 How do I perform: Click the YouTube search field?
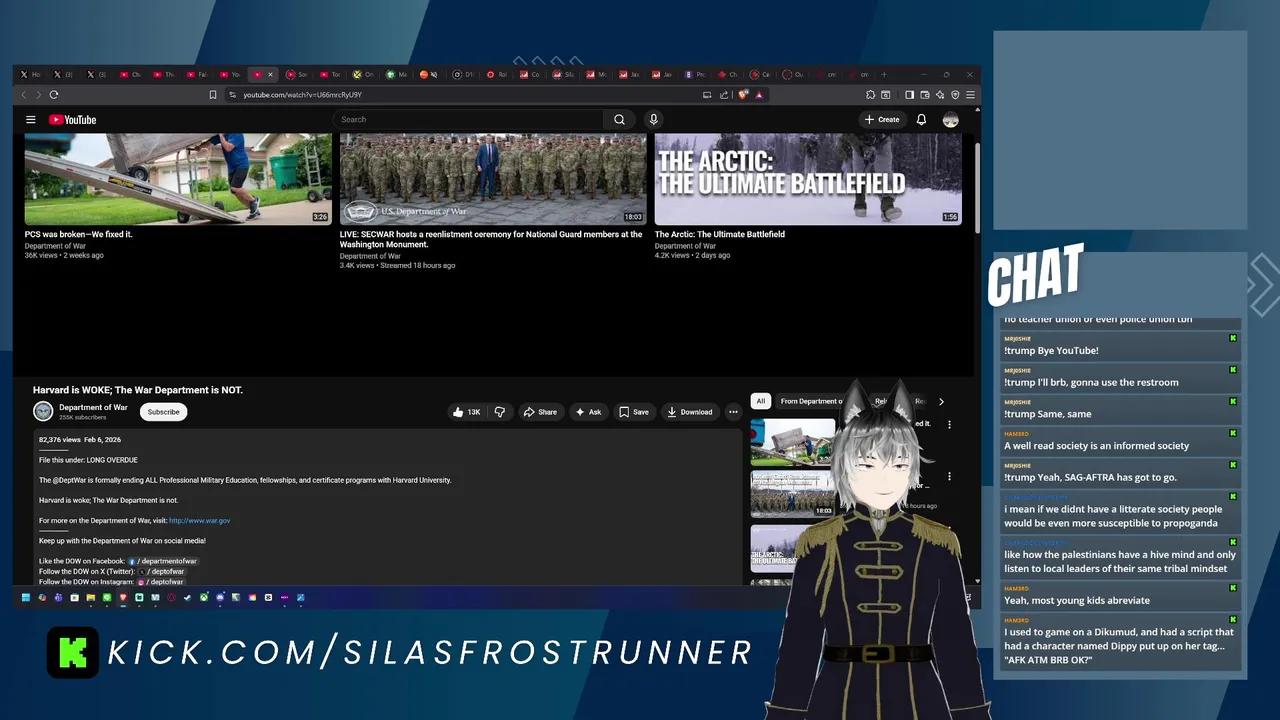tap(468, 119)
